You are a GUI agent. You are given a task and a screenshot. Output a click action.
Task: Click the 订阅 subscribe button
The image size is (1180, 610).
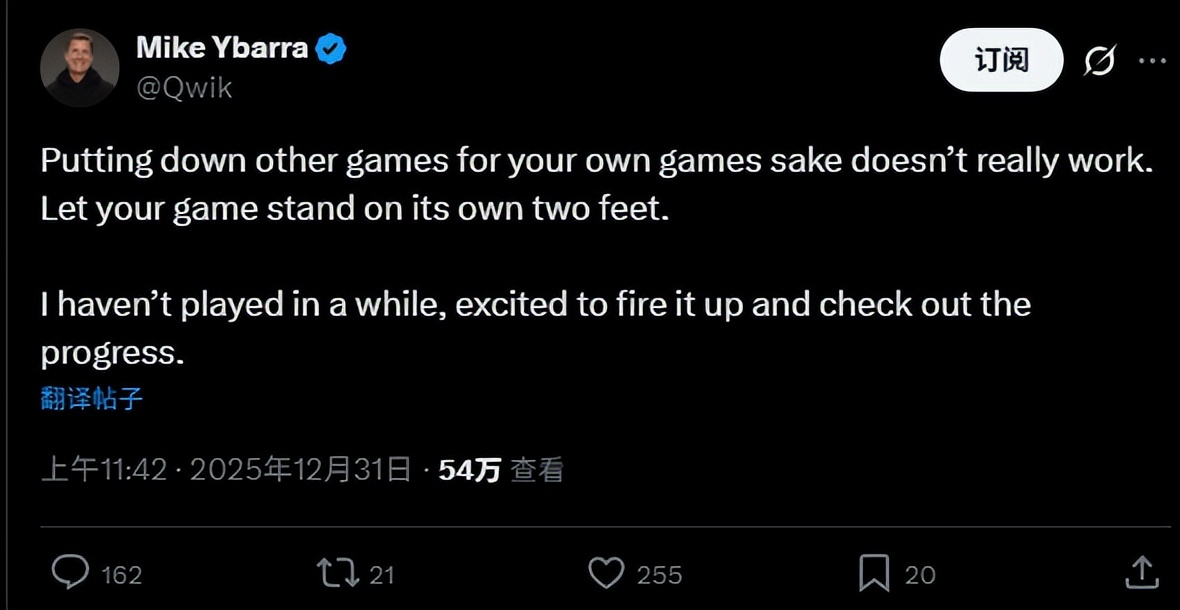(1001, 61)
